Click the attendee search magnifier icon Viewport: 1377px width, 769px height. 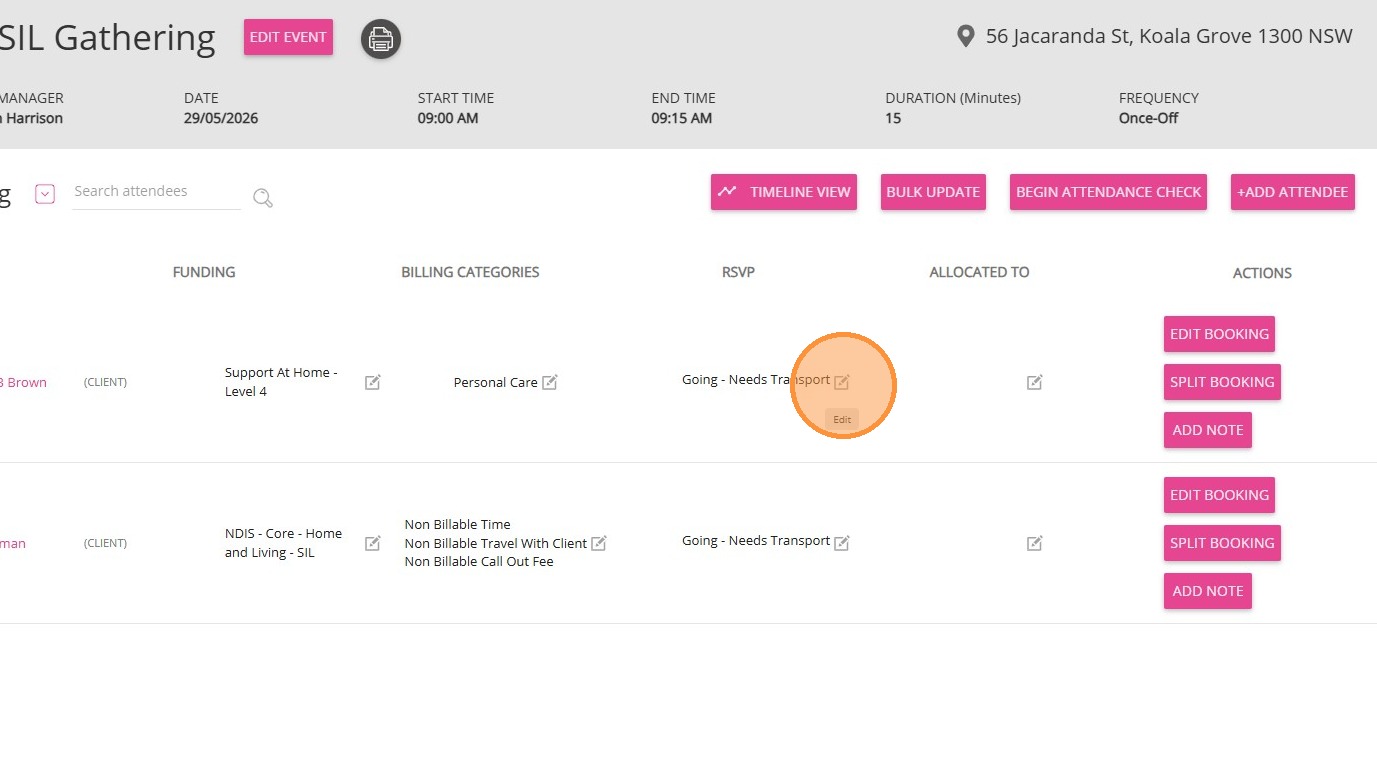(x=263, y=198)
